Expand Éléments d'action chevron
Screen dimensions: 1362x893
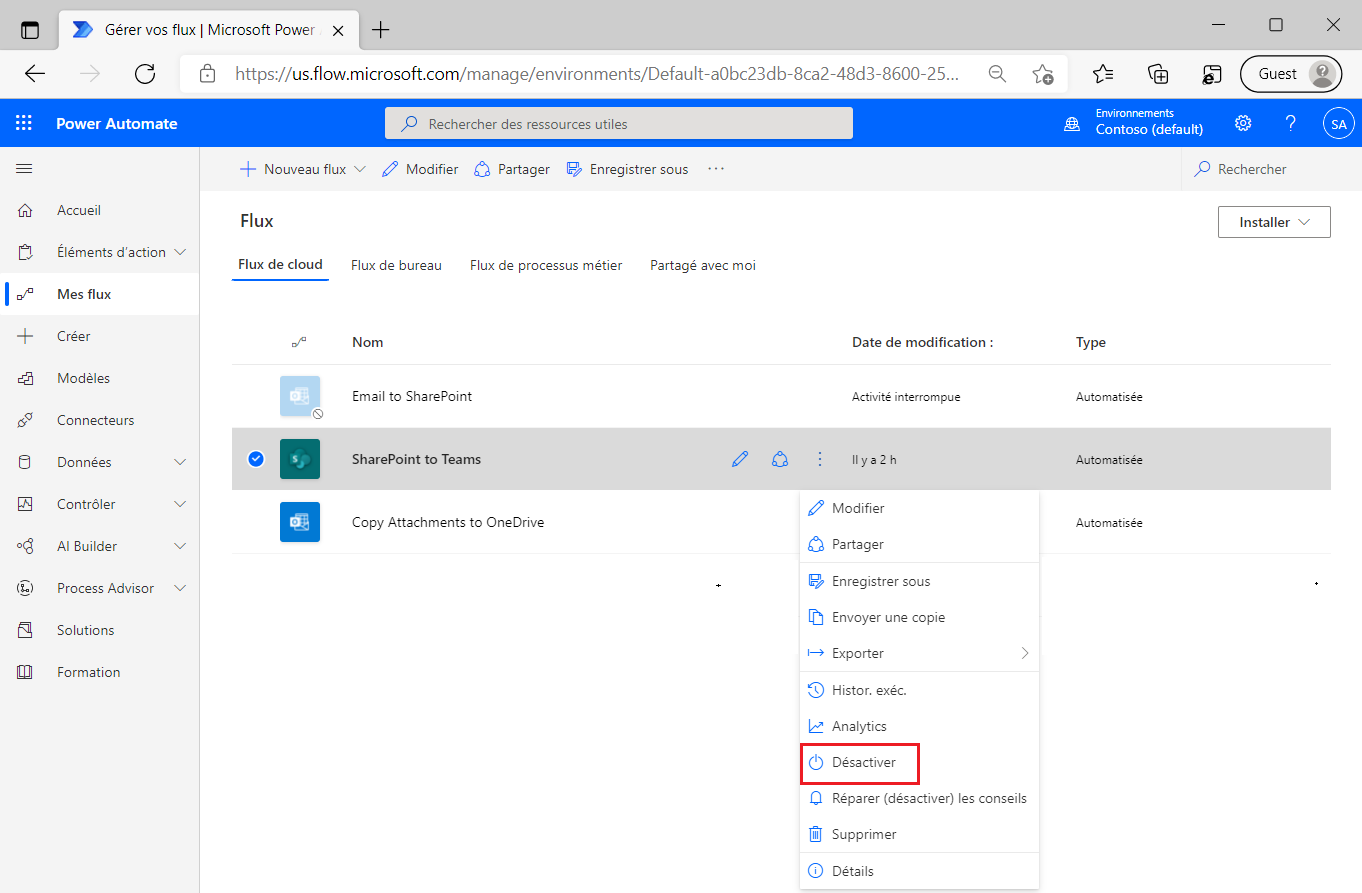click(x=180, y=252)
